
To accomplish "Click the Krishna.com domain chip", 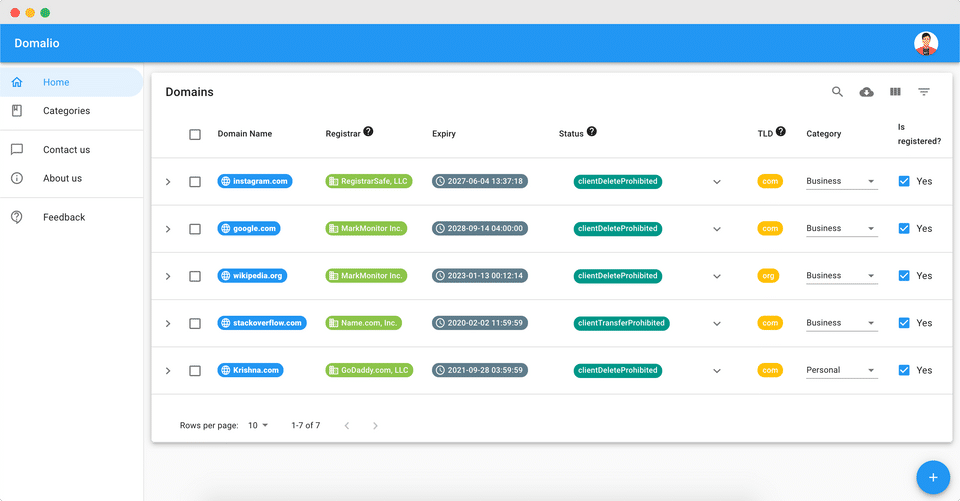I will point(250,370).
